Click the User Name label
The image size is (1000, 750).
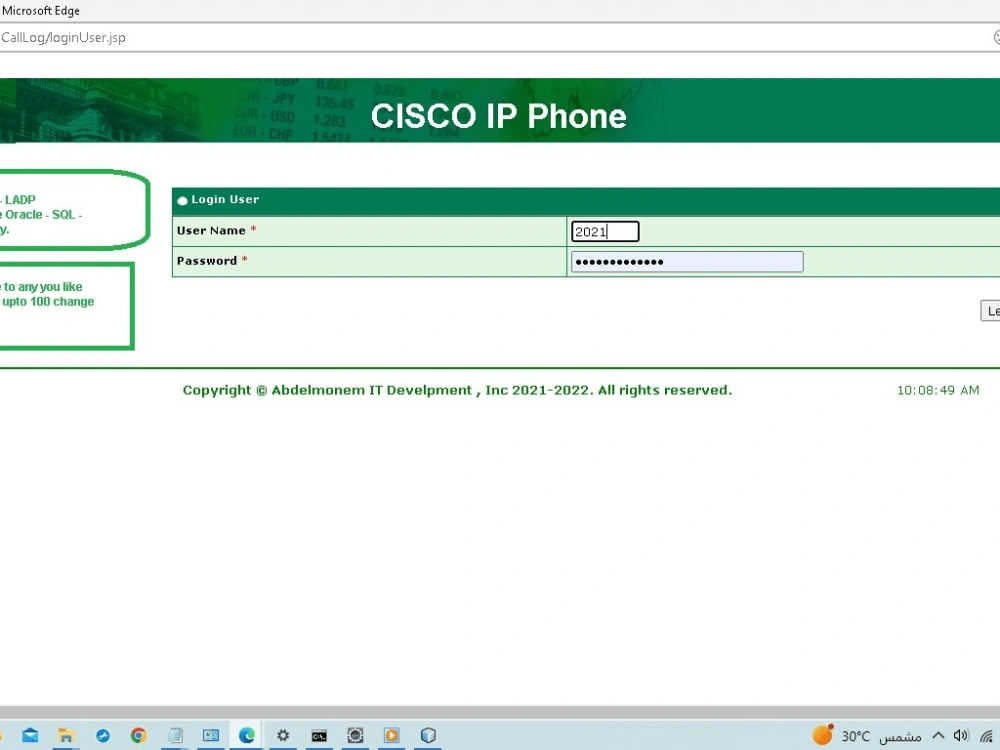tap(211, 231)
